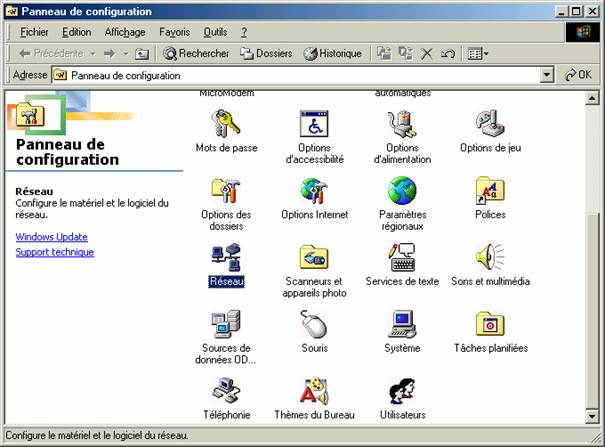
Task: Click the Copy To toolbar icon
Action: click(x=406, y=53)
